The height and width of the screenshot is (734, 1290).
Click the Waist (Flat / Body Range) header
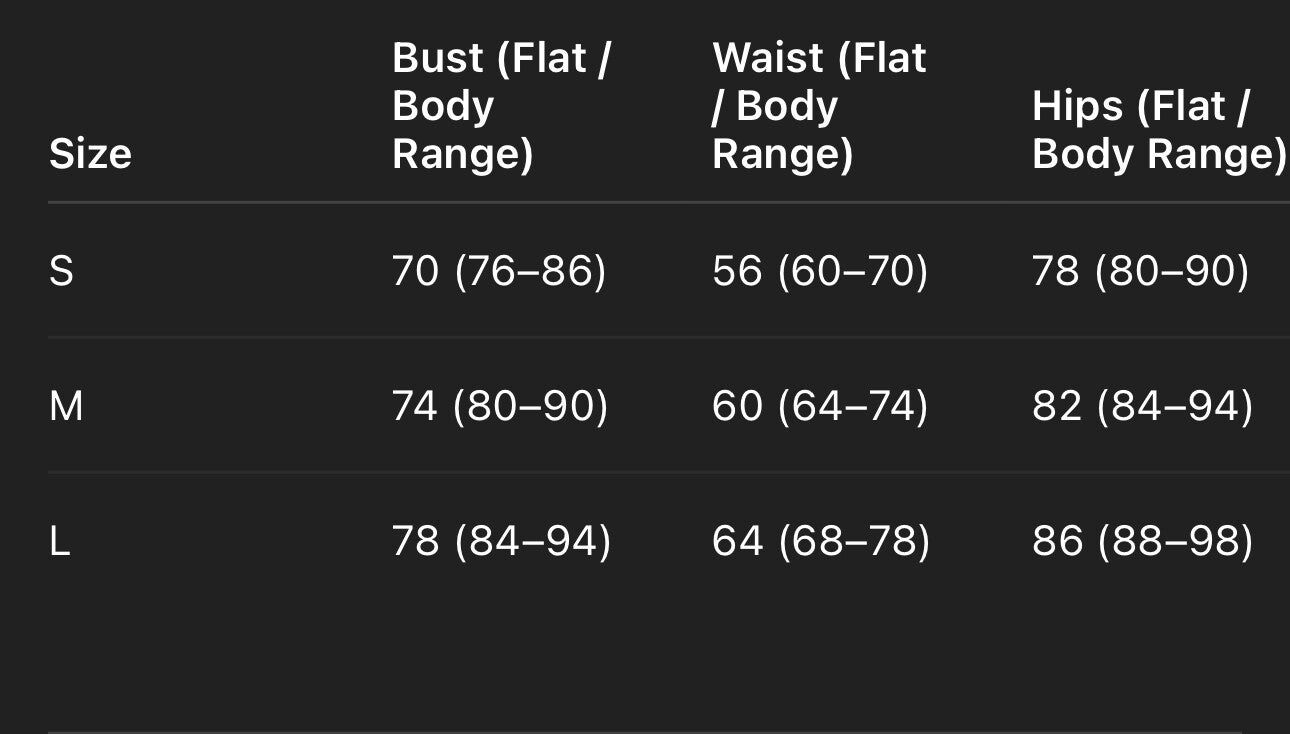819,106
